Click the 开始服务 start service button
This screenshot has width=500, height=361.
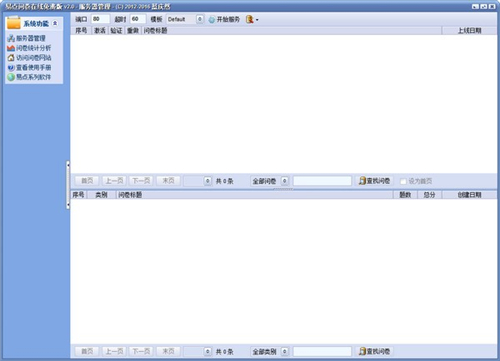point(224,19)
